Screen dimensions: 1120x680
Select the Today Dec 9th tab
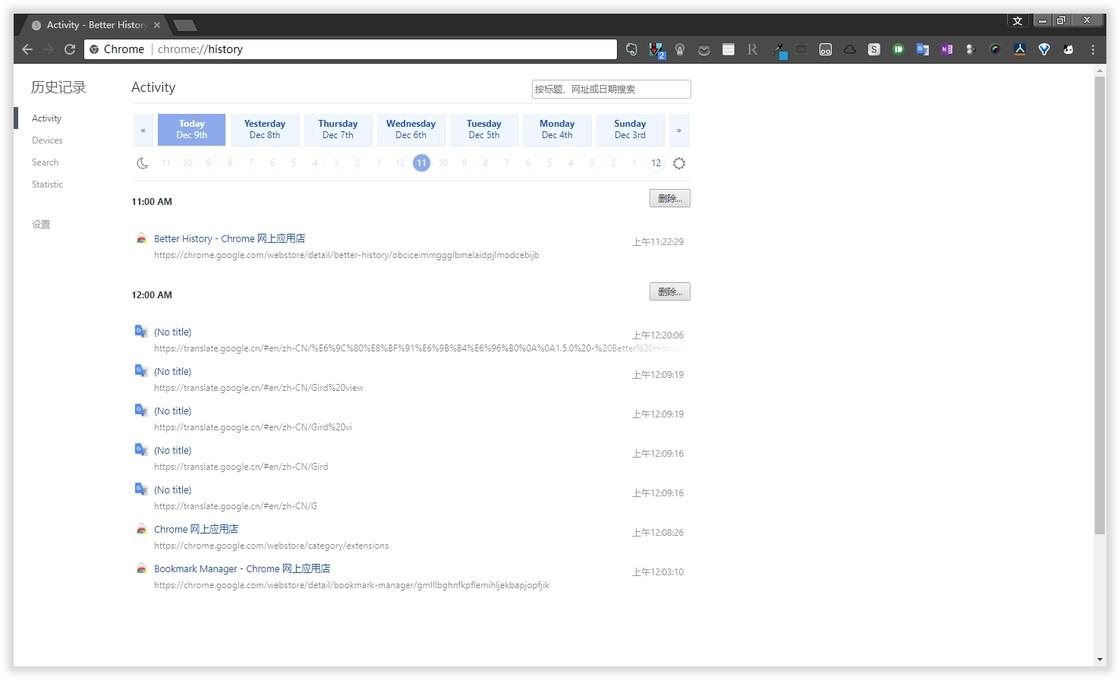click(191, 129)
